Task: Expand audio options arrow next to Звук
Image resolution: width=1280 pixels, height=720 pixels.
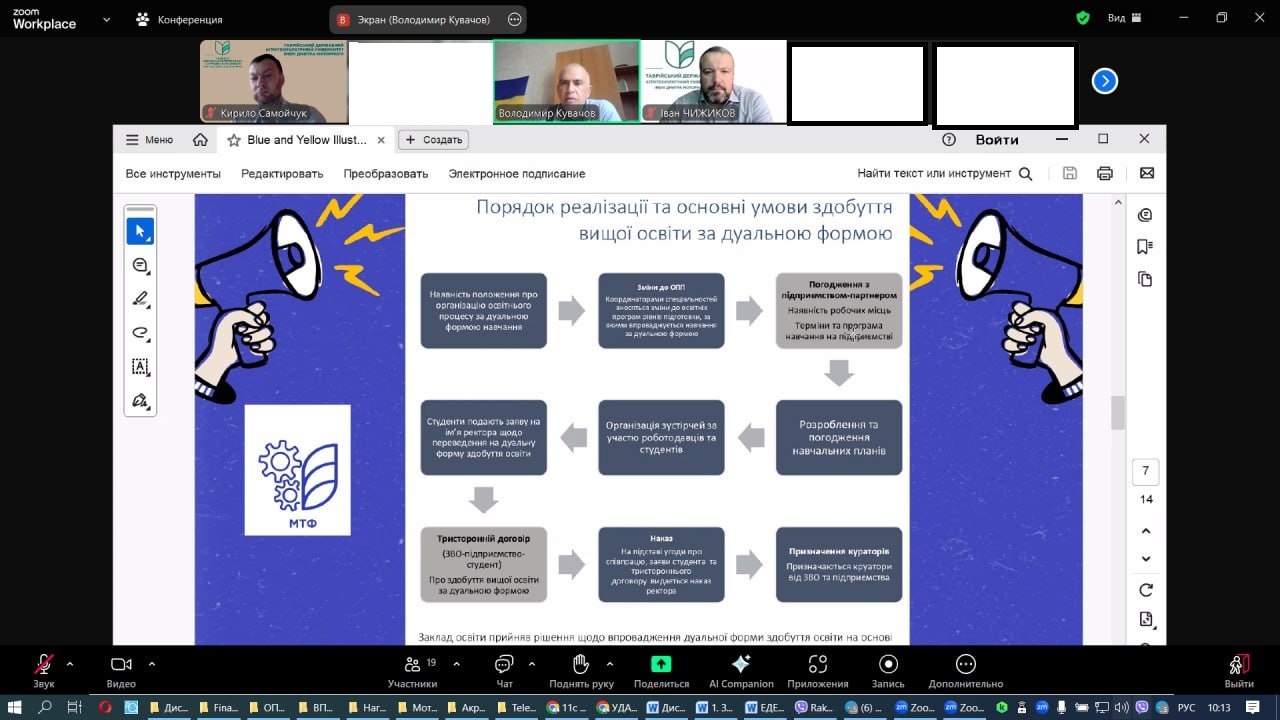Action: (70, 664)
